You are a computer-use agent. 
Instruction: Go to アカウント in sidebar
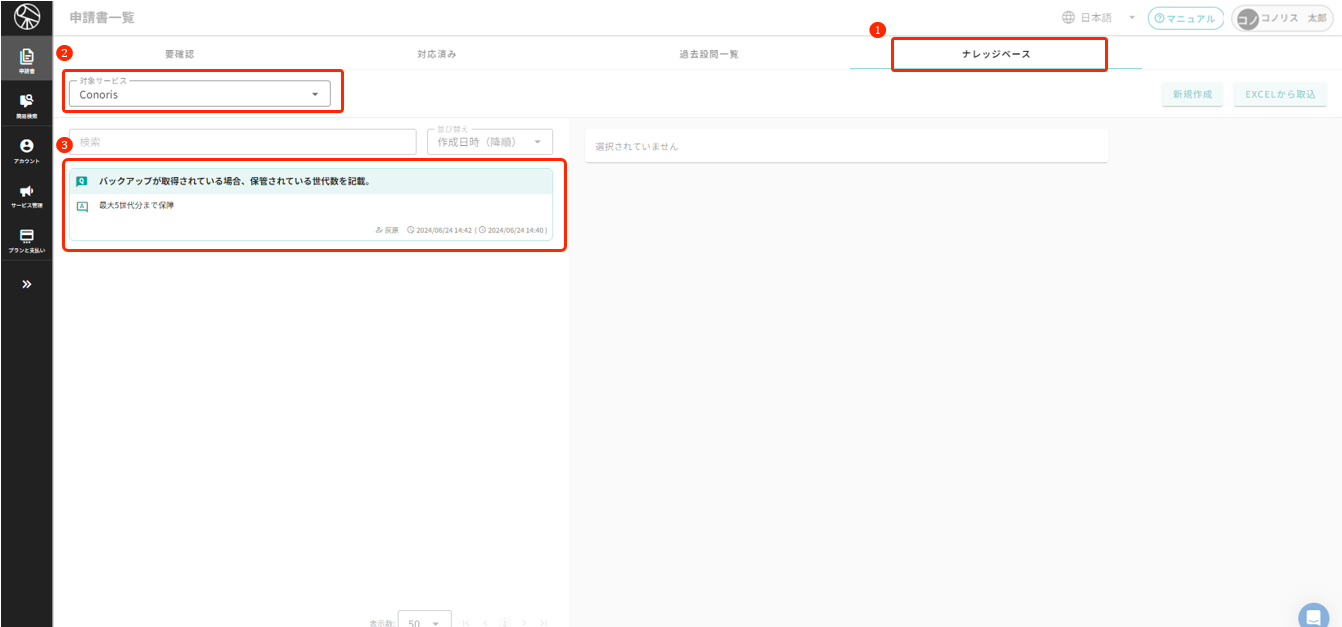pos(26,150)
